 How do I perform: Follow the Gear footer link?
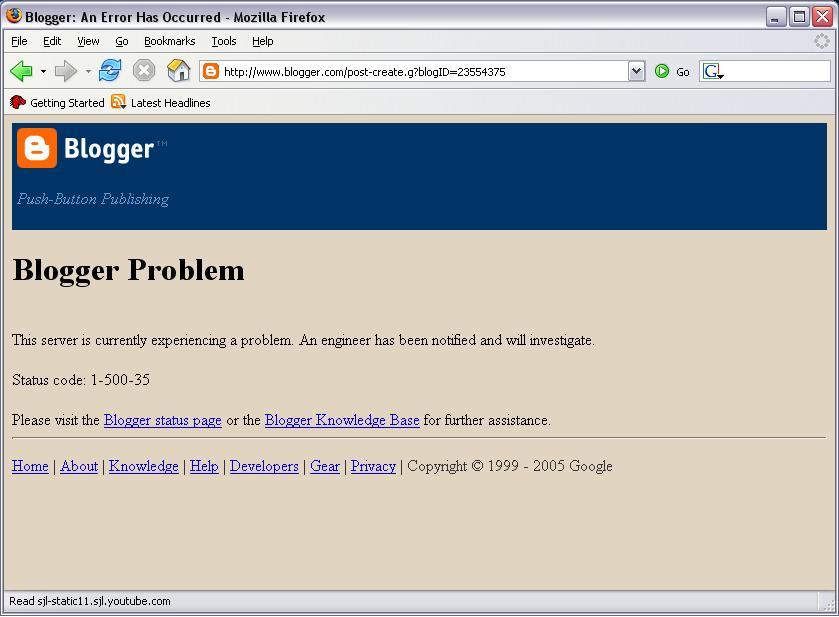click(x=325, y=466)
